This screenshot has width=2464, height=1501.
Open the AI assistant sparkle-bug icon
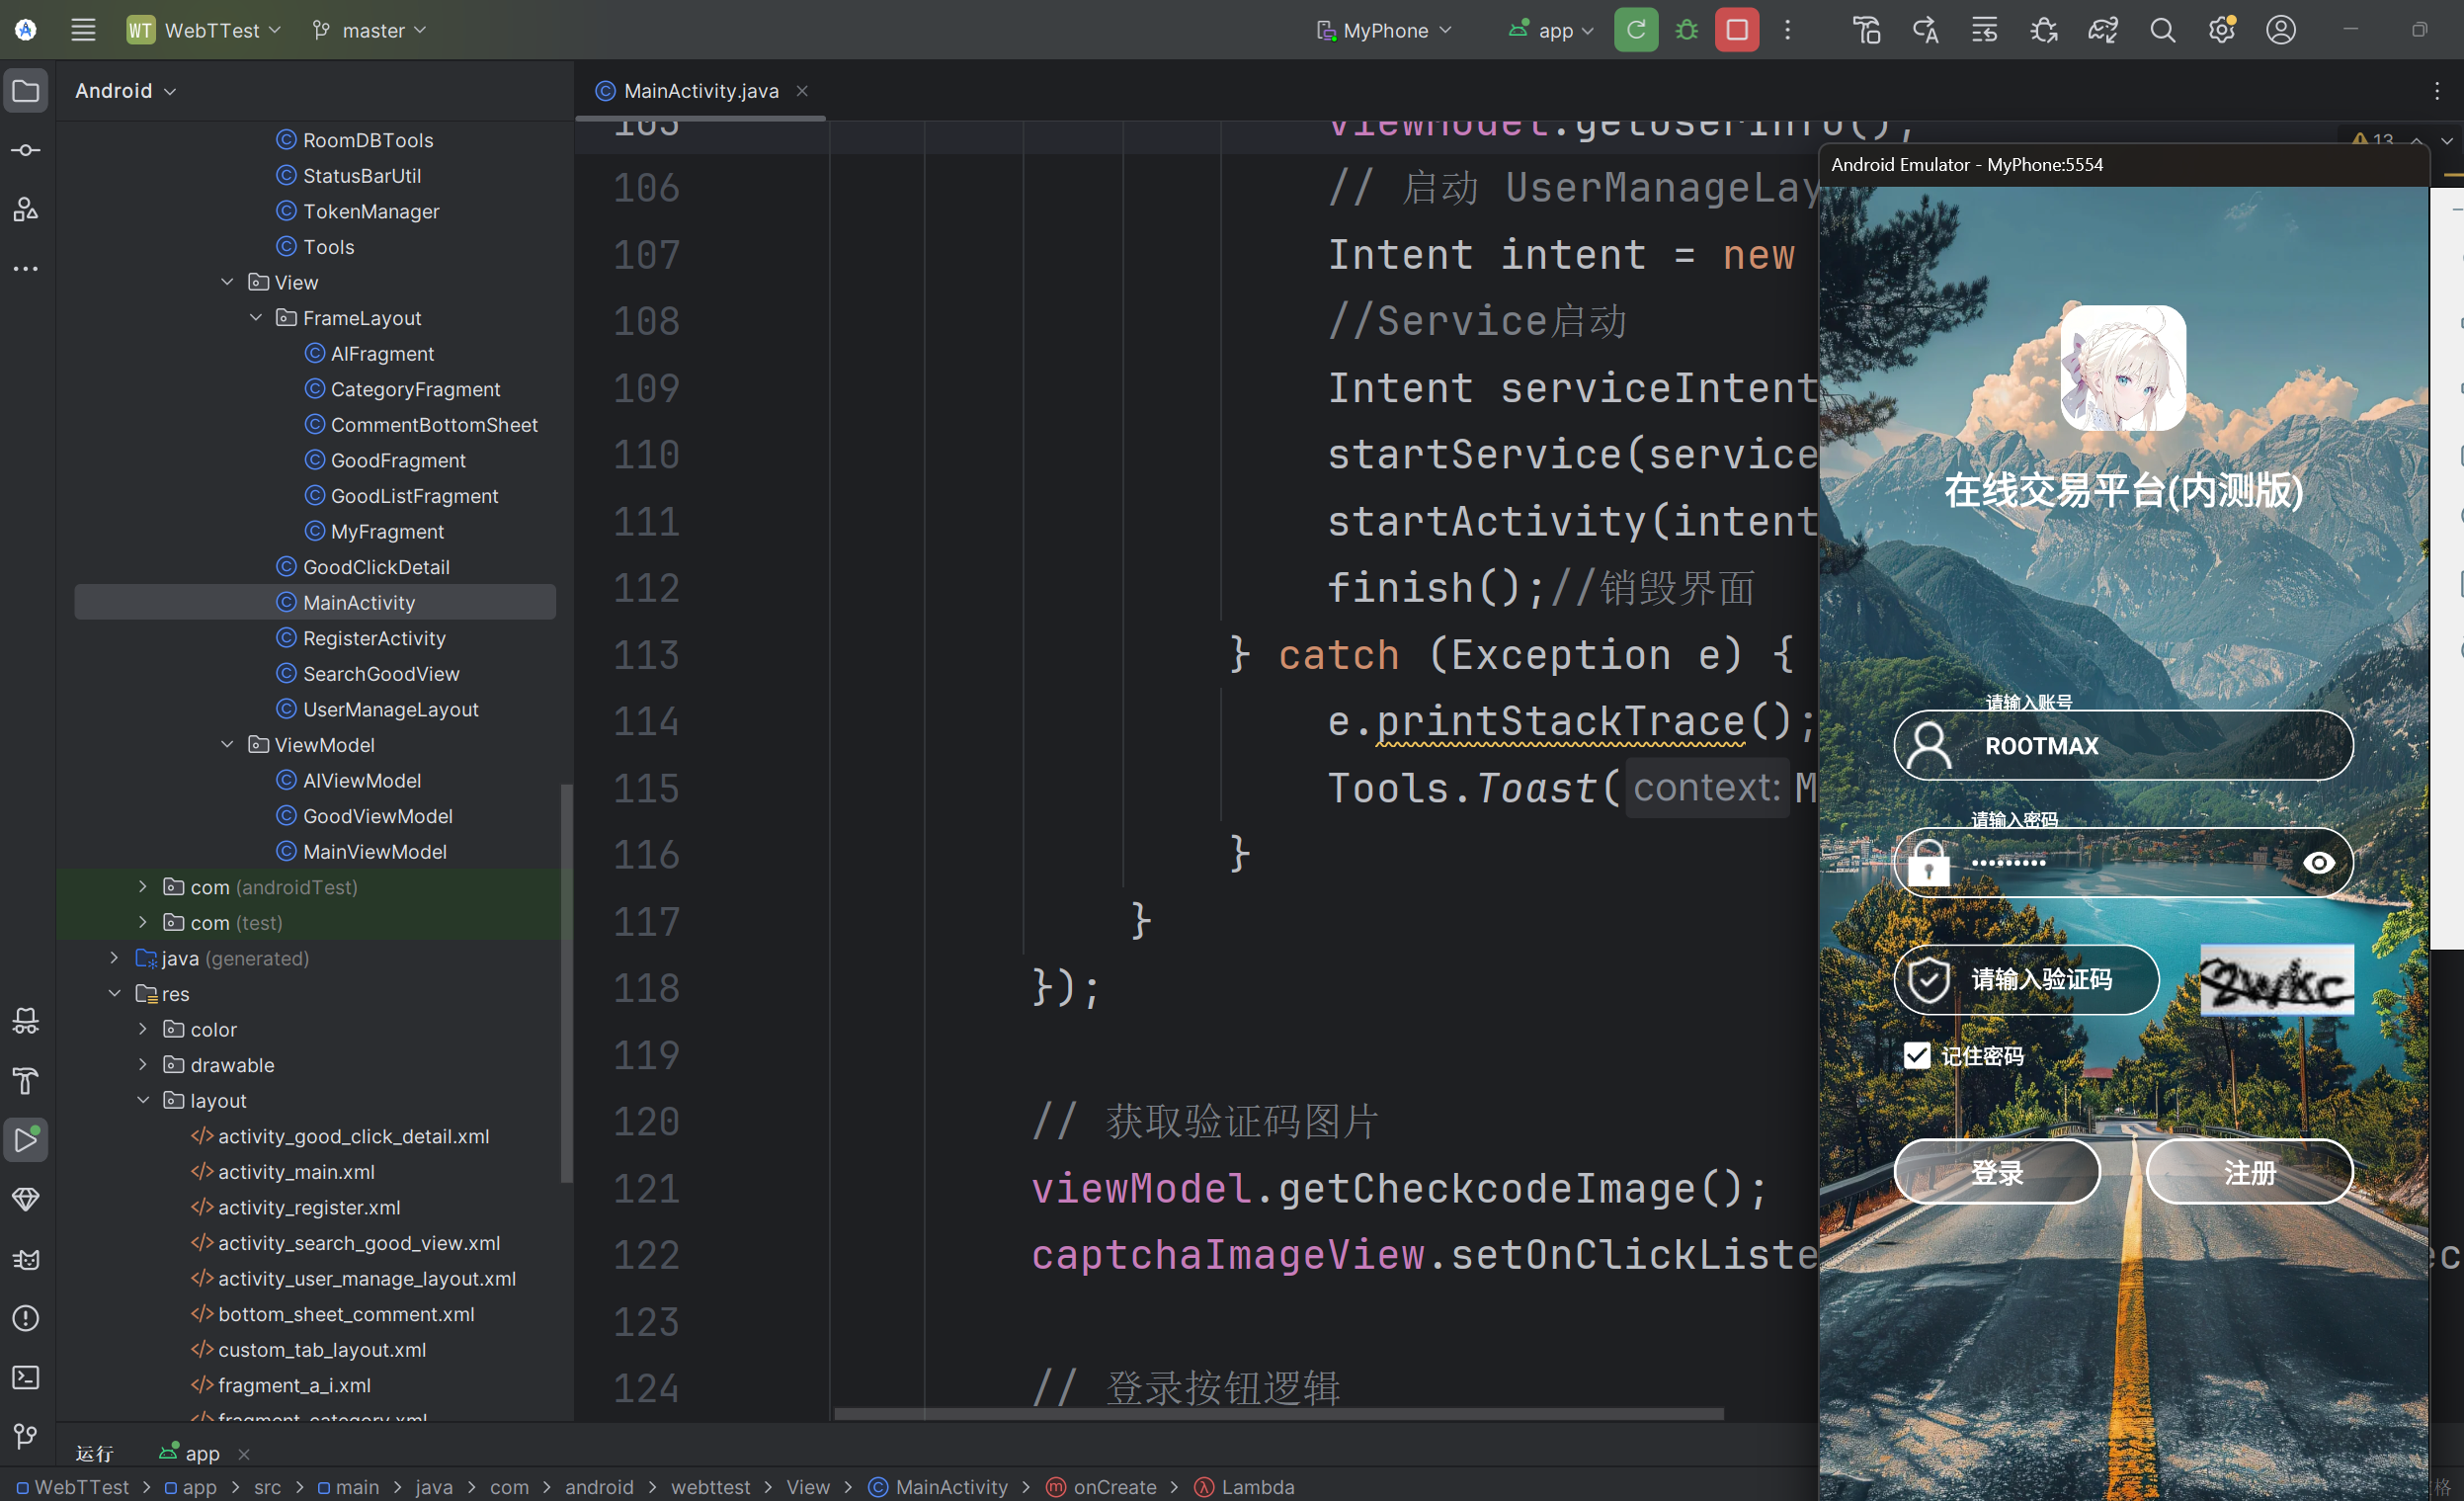tap(2043, 30)
